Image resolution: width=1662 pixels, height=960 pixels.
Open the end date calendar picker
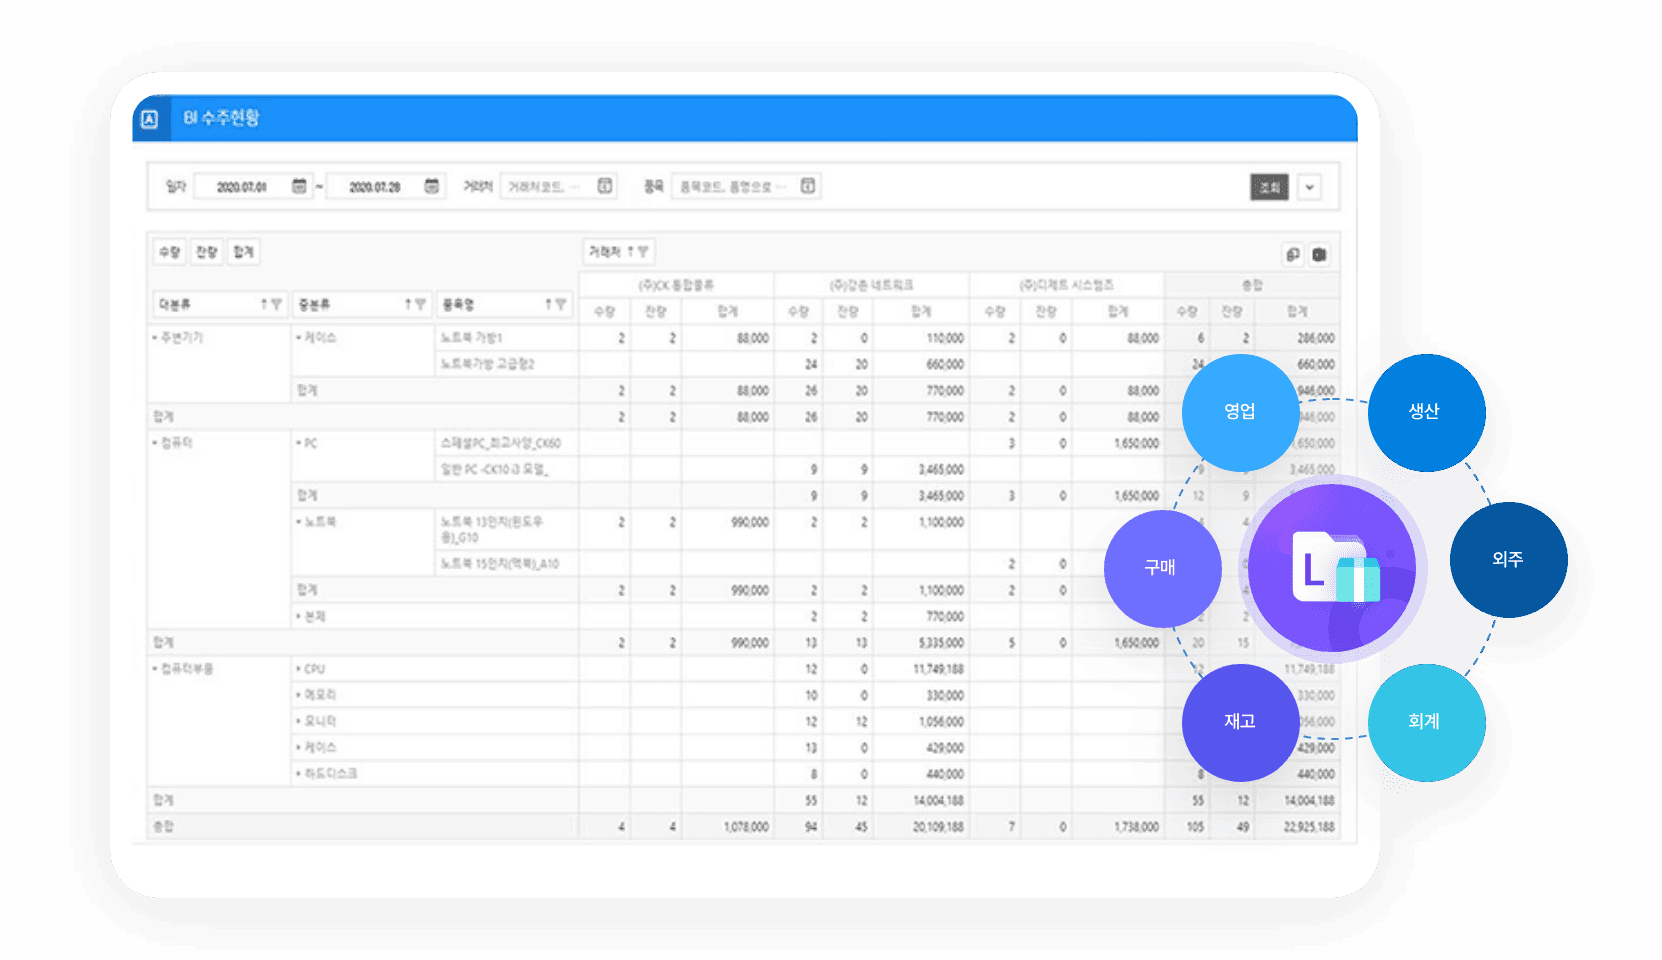[432, 186]
